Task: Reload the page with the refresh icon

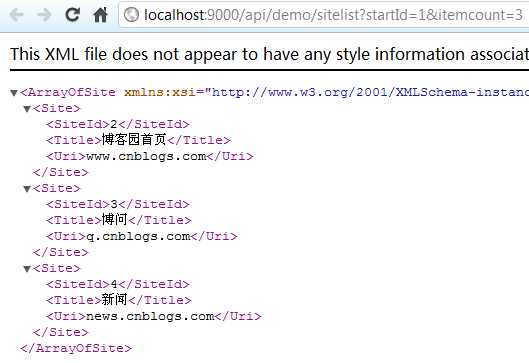Action: pos(72,15)
